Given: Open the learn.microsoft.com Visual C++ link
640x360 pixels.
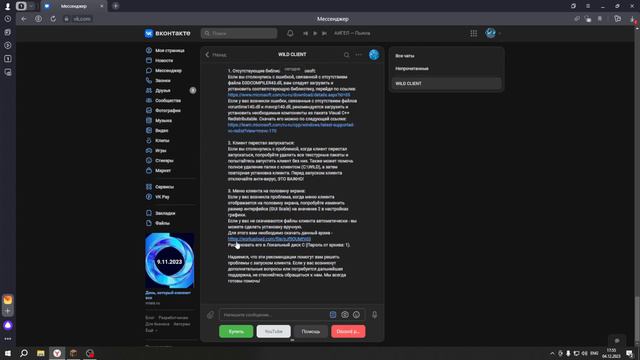Looking at the screenshot, I should point(291,128).
